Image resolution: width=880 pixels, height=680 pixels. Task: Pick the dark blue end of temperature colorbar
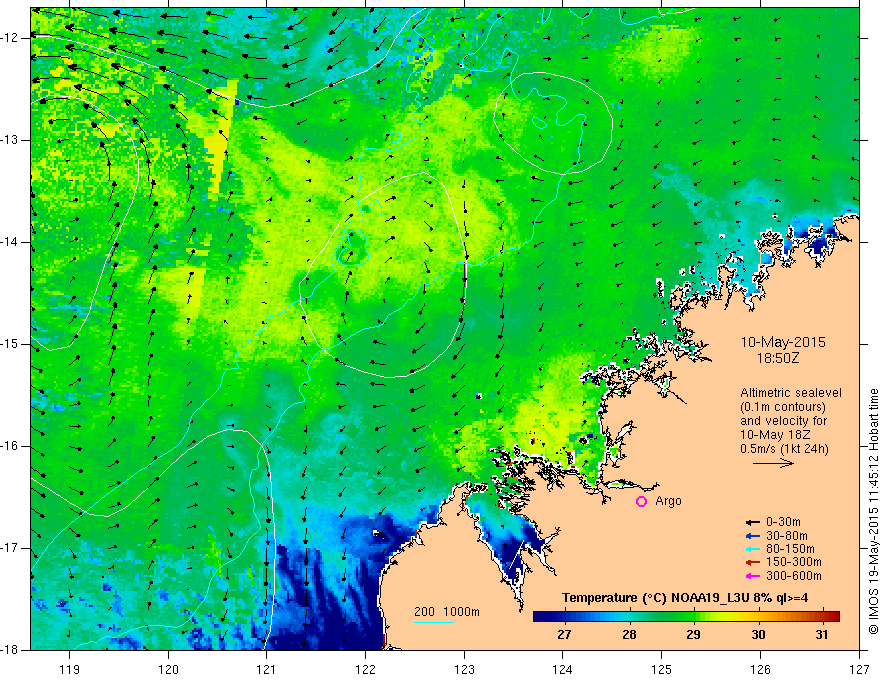tap(540, 617)
